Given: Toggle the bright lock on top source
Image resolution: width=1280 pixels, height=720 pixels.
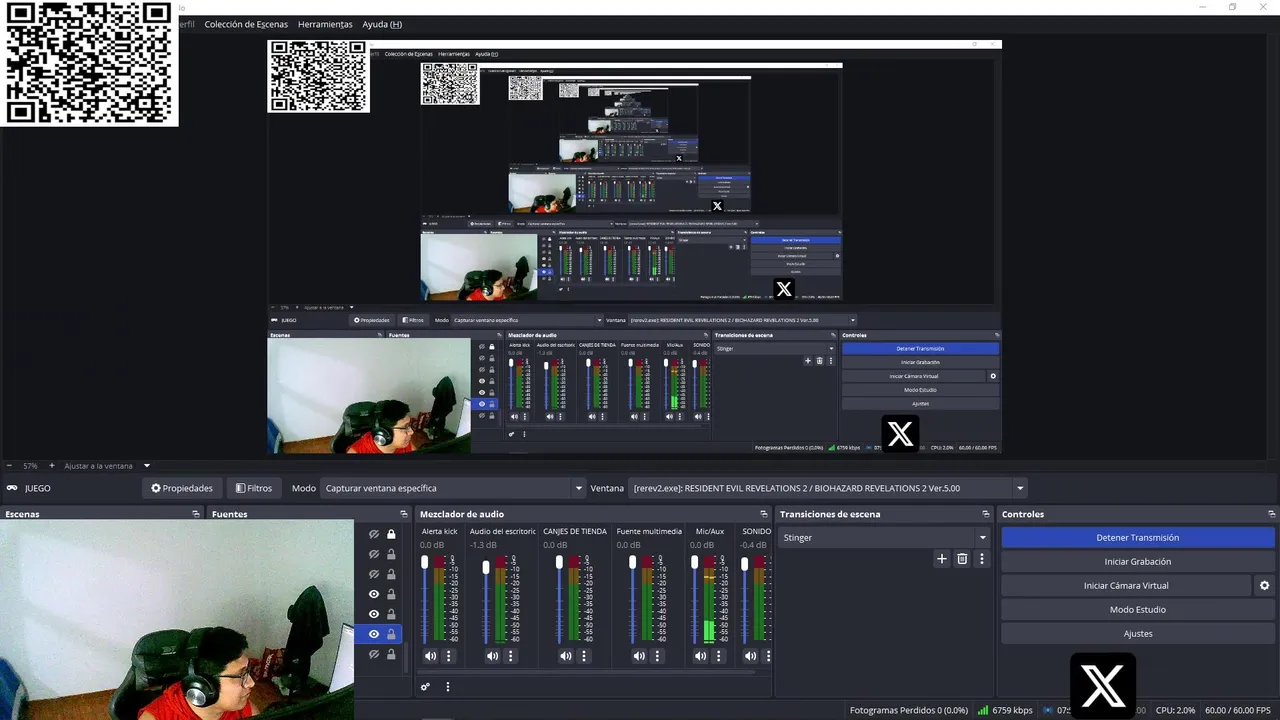Looking at the screenshot, I should pyautogui.click(x=391, y=534).
